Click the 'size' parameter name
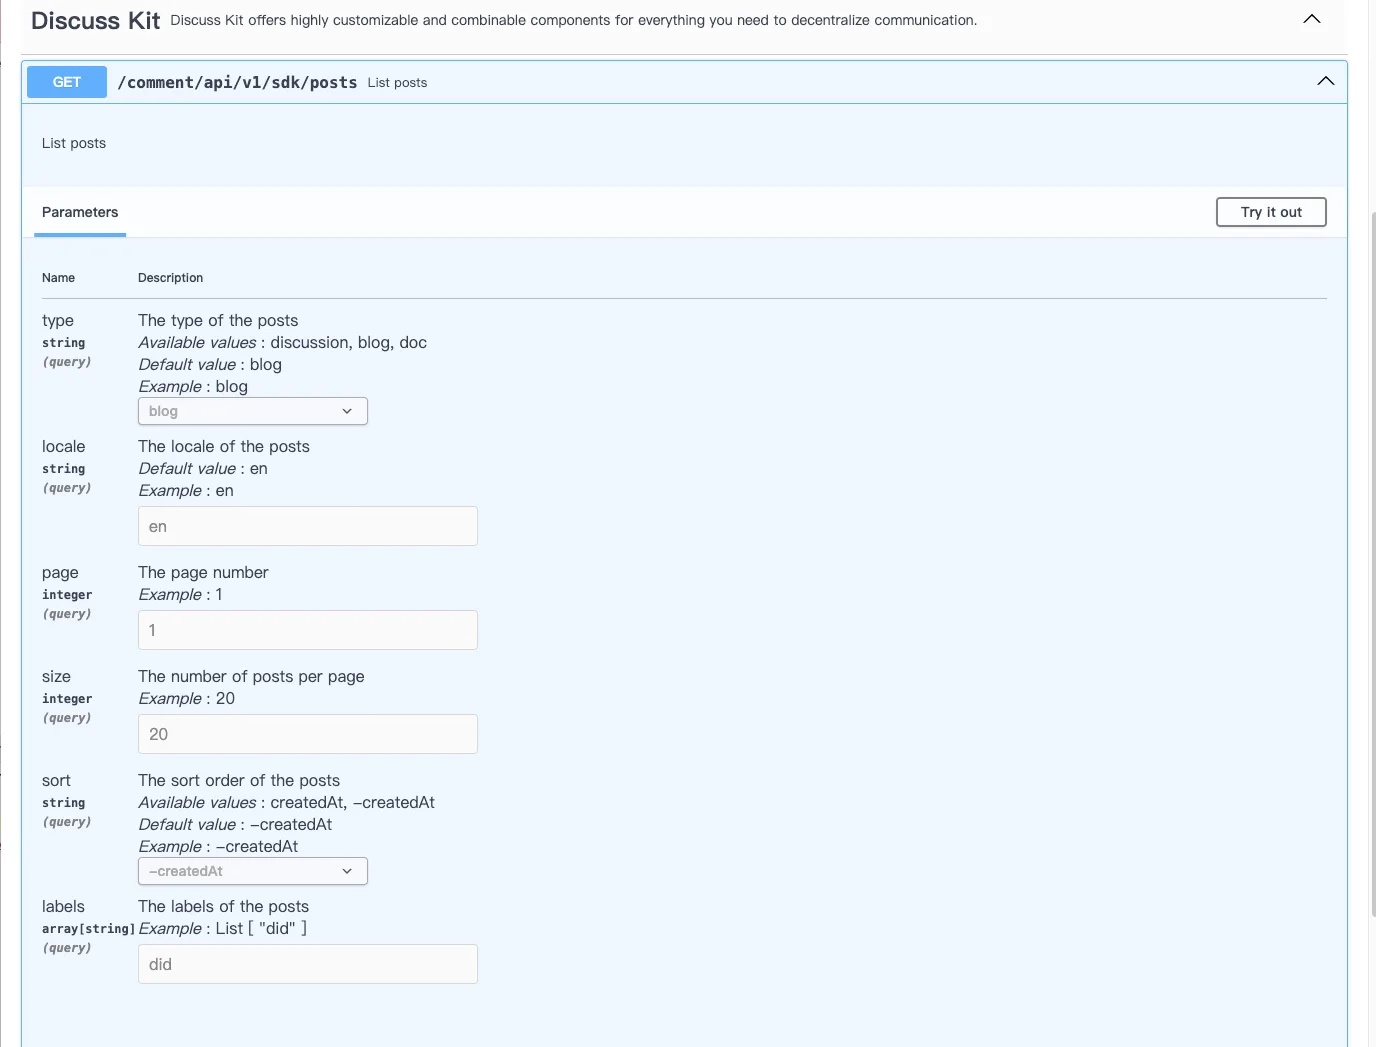 tap(56, 676)
